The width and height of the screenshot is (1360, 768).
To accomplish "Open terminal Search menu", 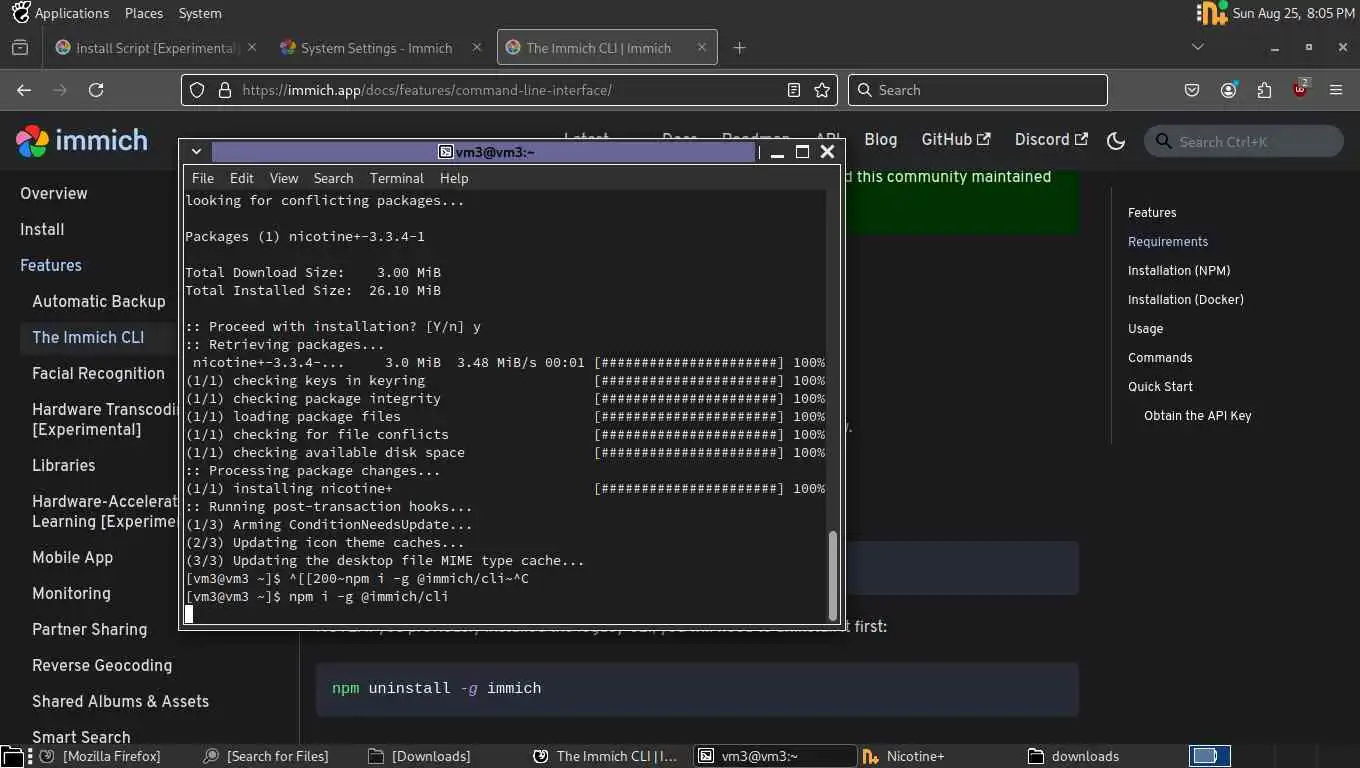I will (333, 178).
